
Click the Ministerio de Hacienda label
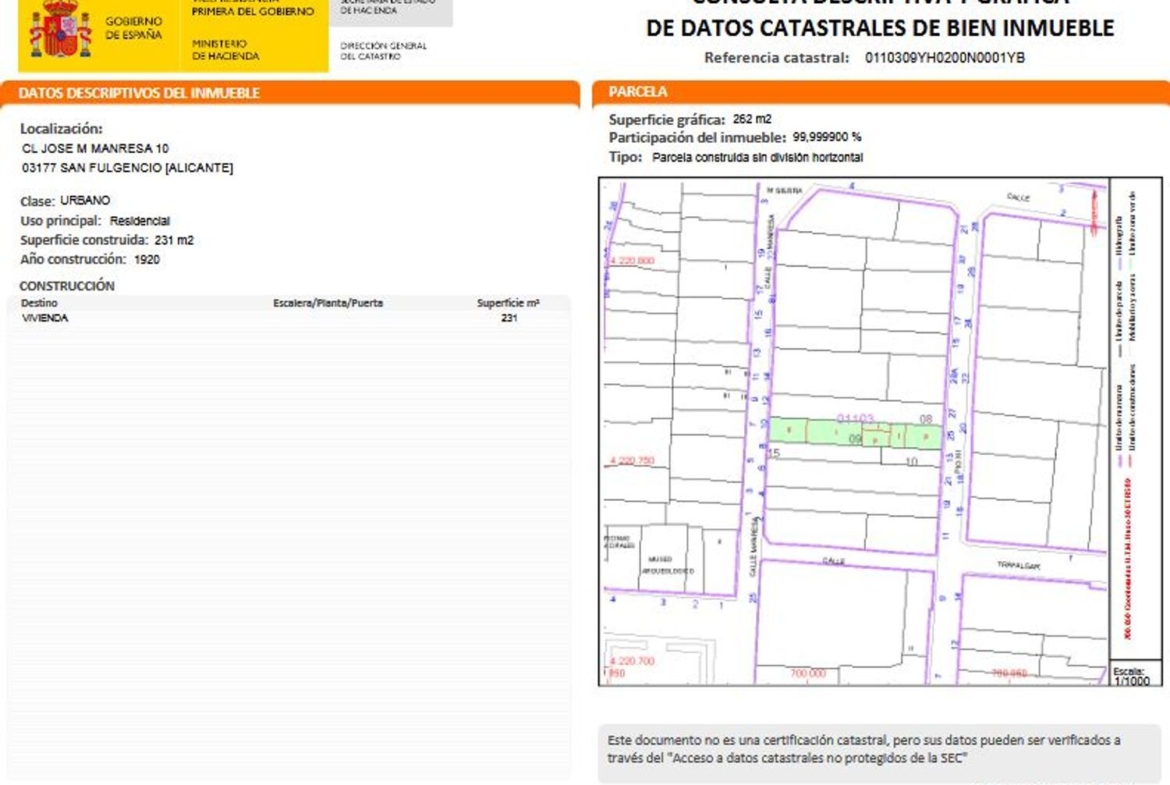pyautogui.click(x=226, y=51)
